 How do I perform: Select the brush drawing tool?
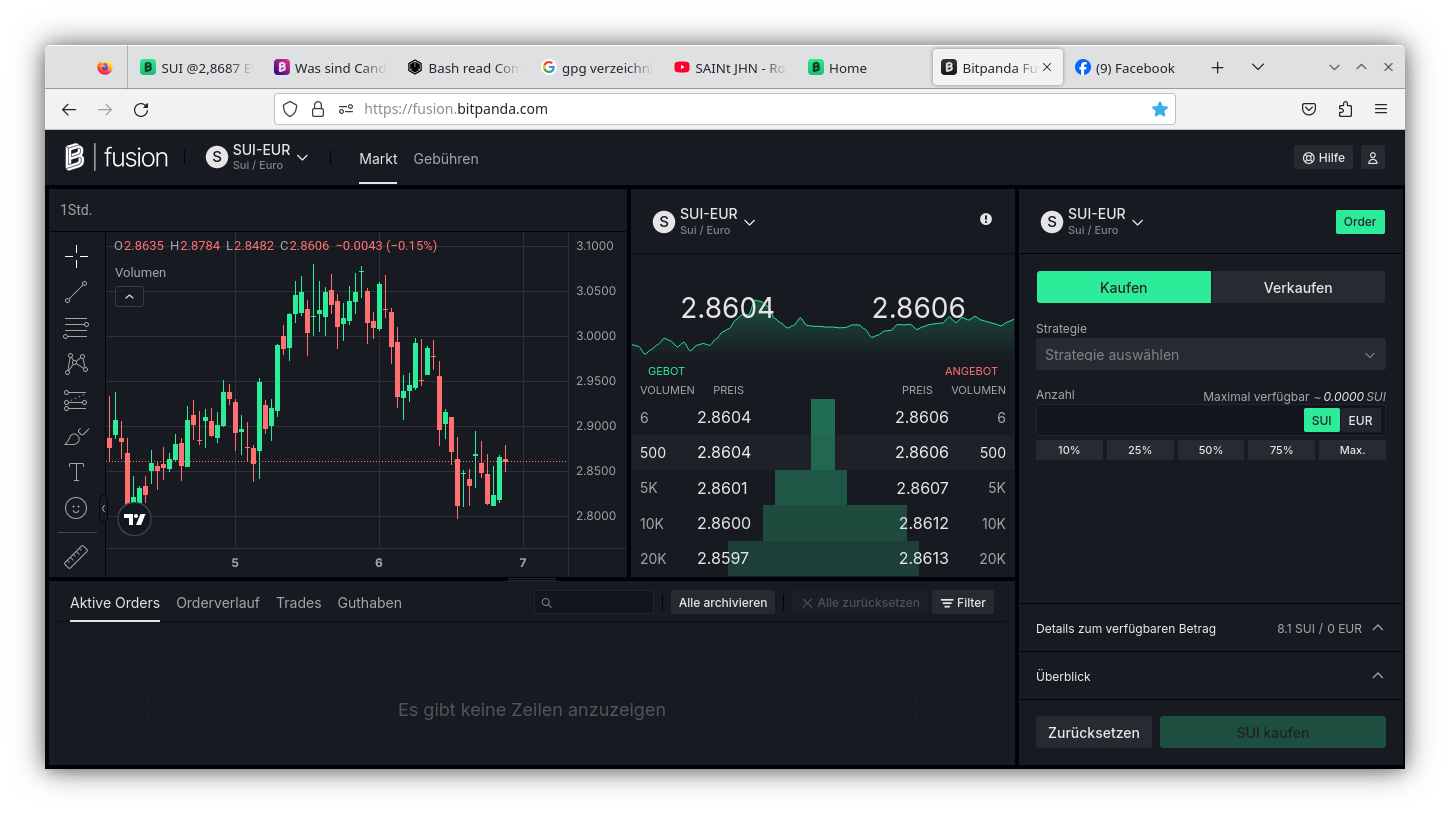click(x=76, y=437)
